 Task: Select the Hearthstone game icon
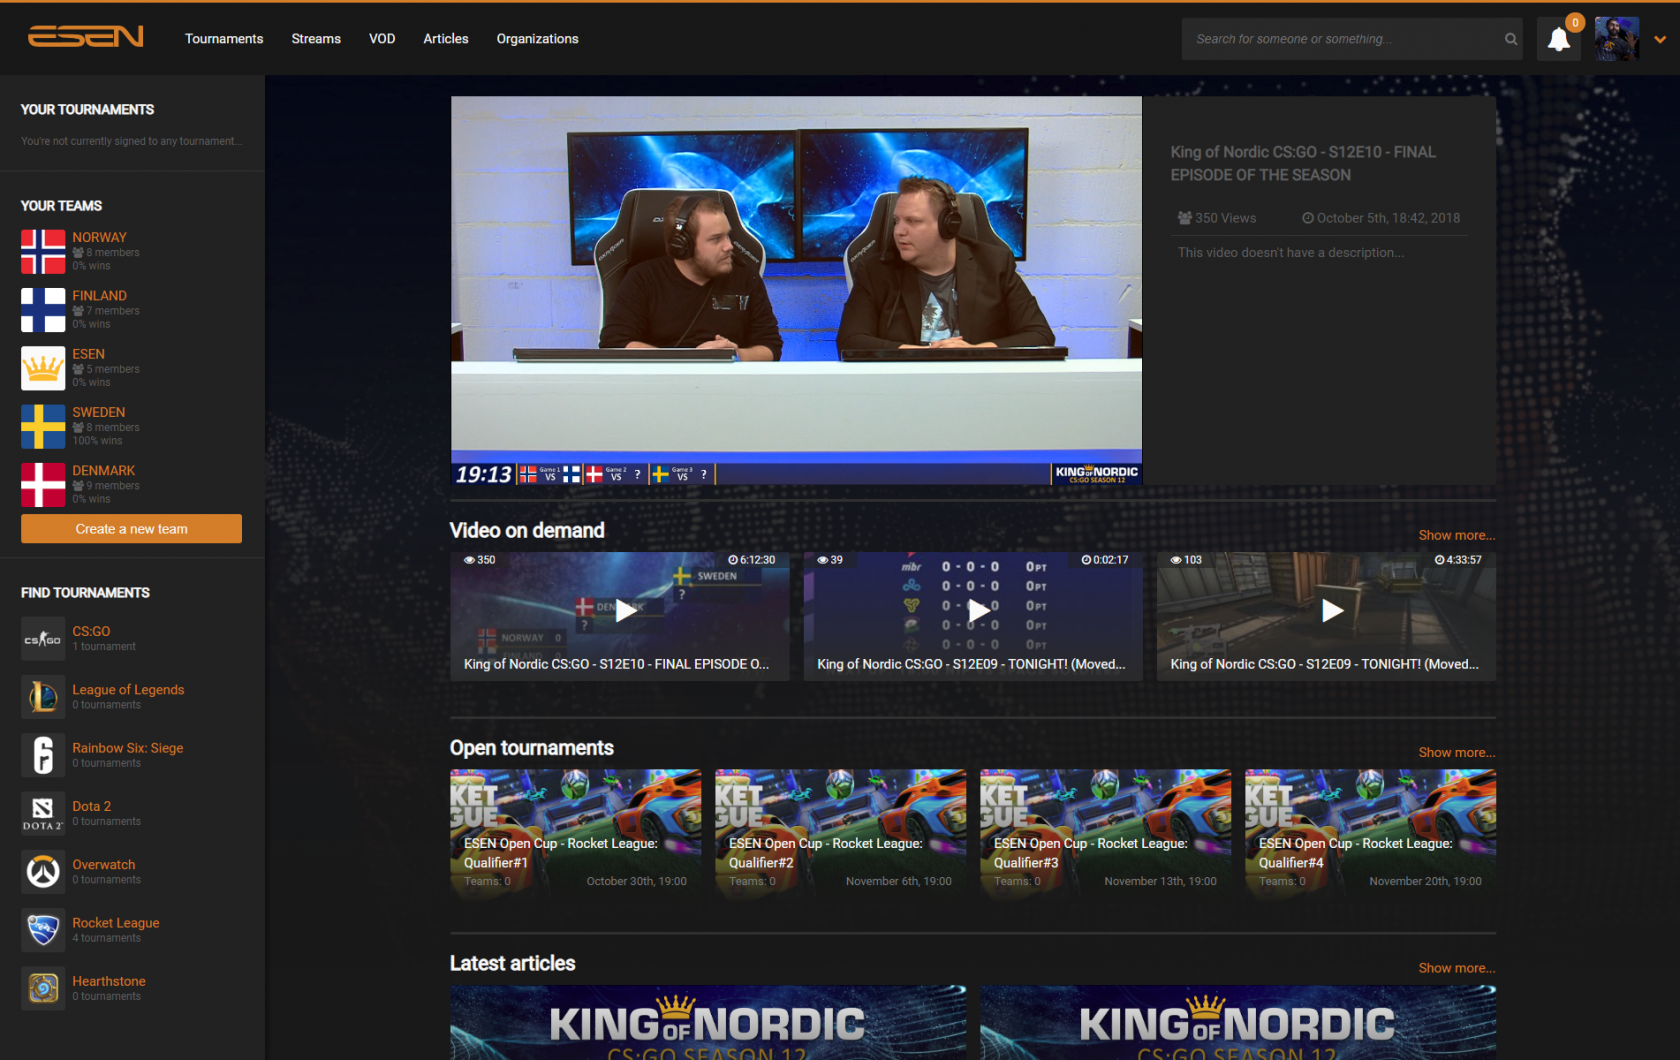point(43,988)
